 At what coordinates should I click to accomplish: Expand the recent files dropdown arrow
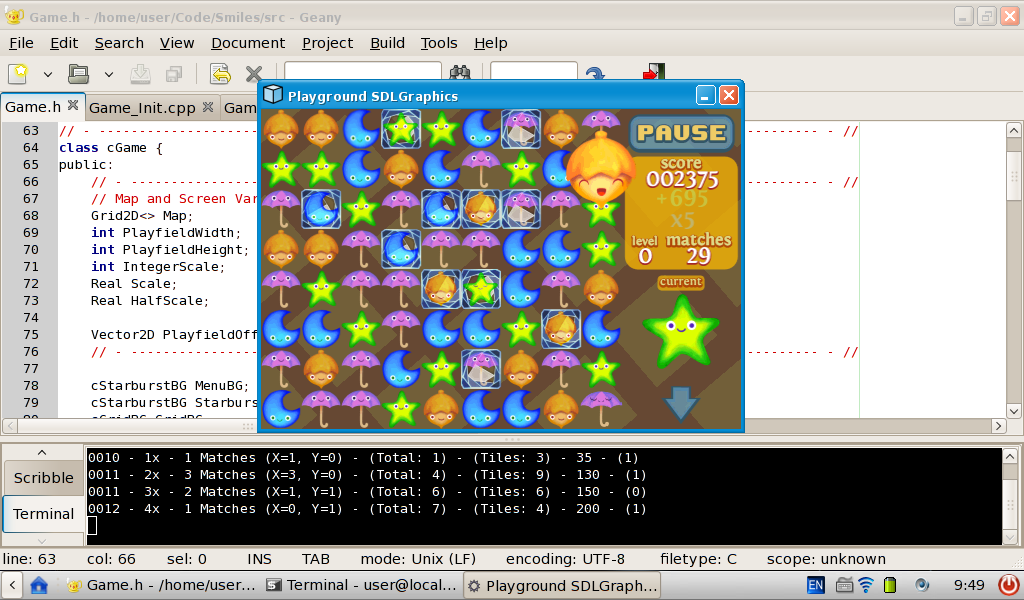[108, 75]
